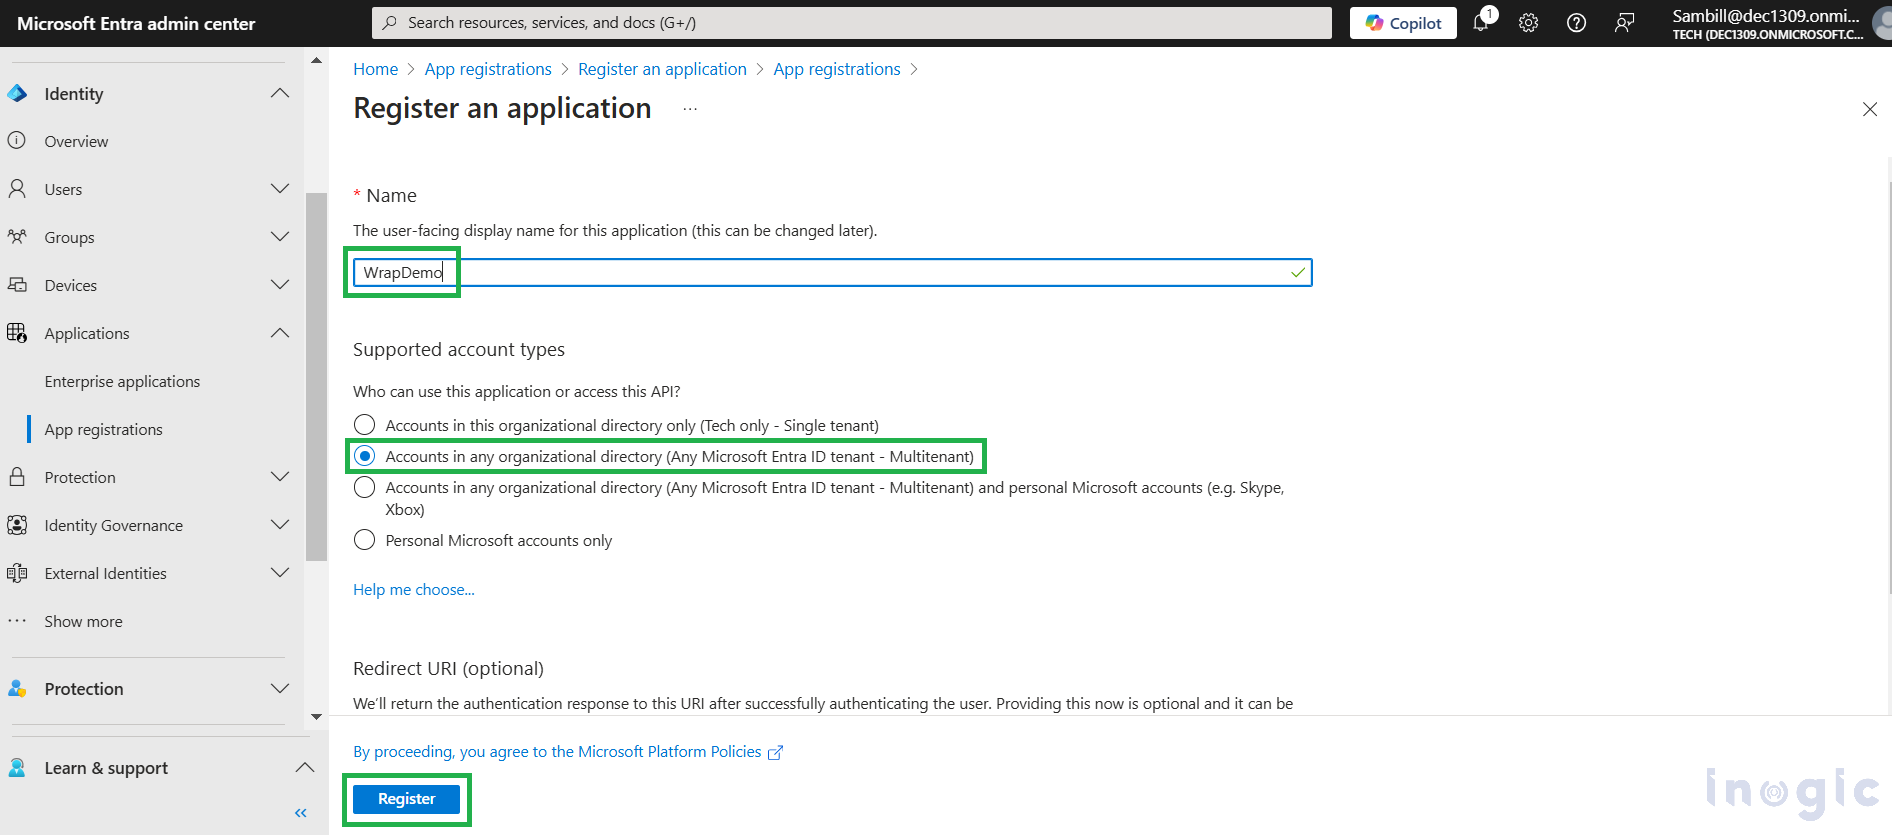Viewport: 1892px width, 835px height.
Task: Open the ellipsis menu beside page title
Action: pyautogui.click(x=690, y=108)
